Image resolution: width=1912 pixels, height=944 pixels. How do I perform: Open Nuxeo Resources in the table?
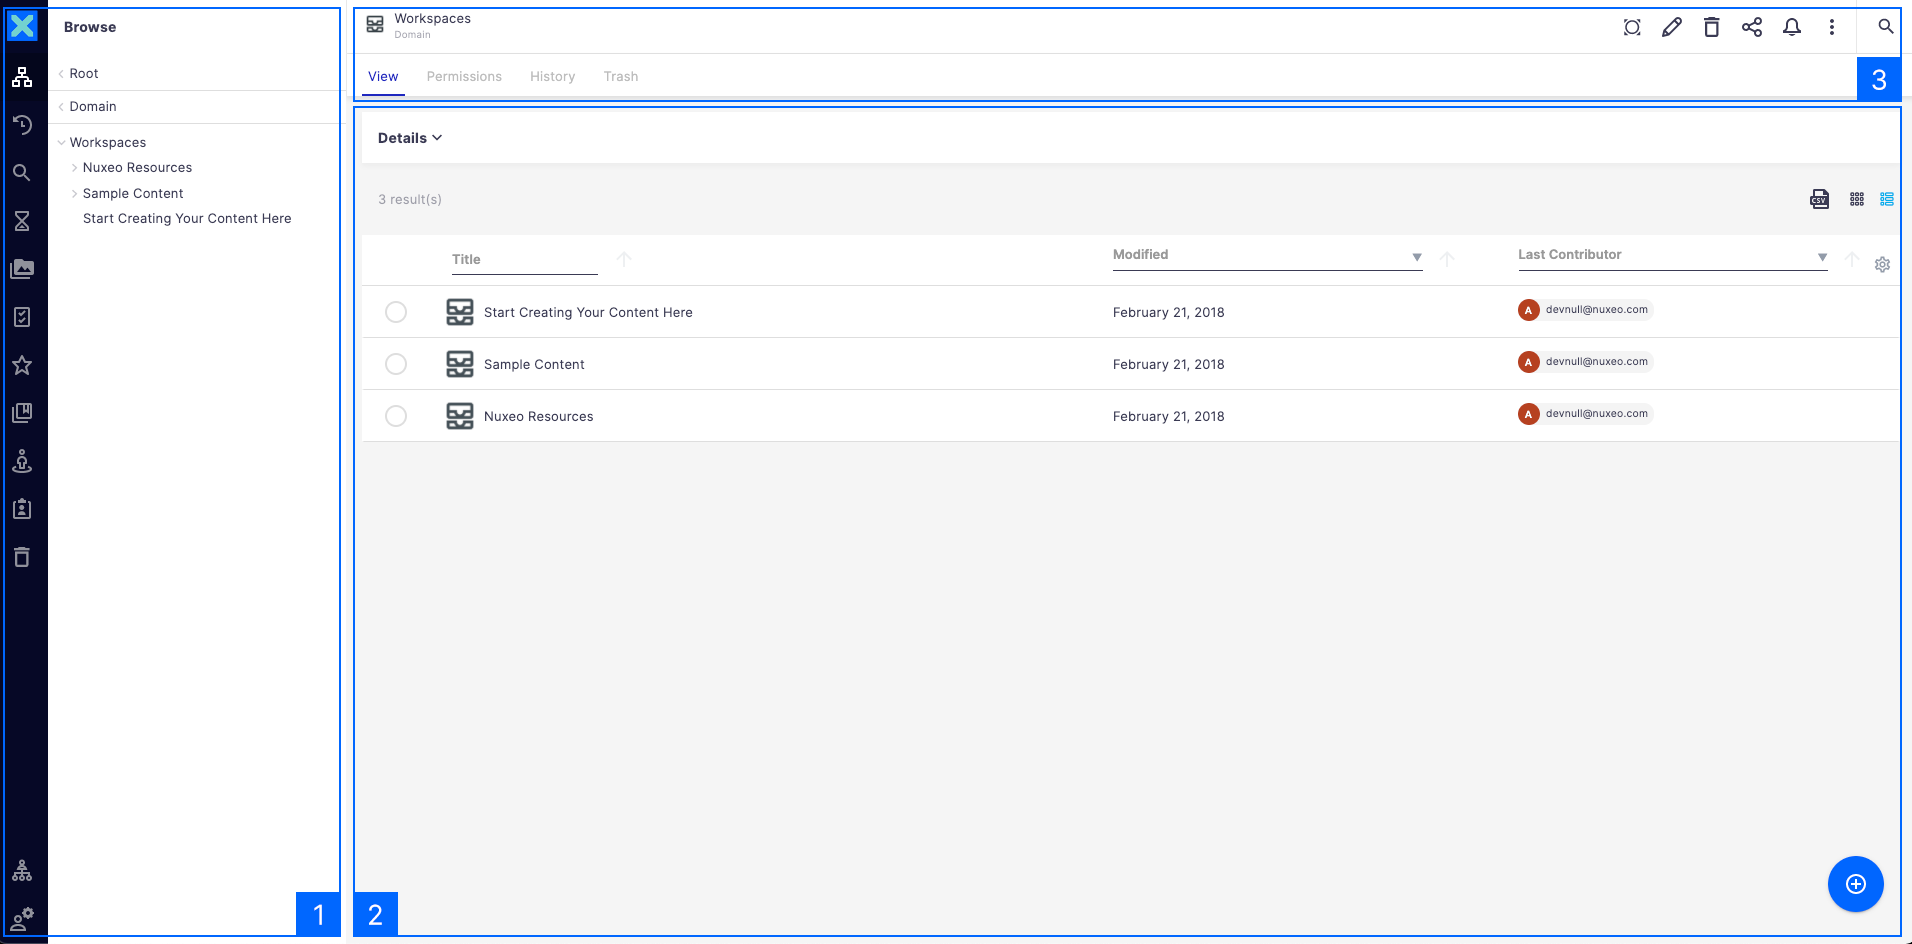538,416
